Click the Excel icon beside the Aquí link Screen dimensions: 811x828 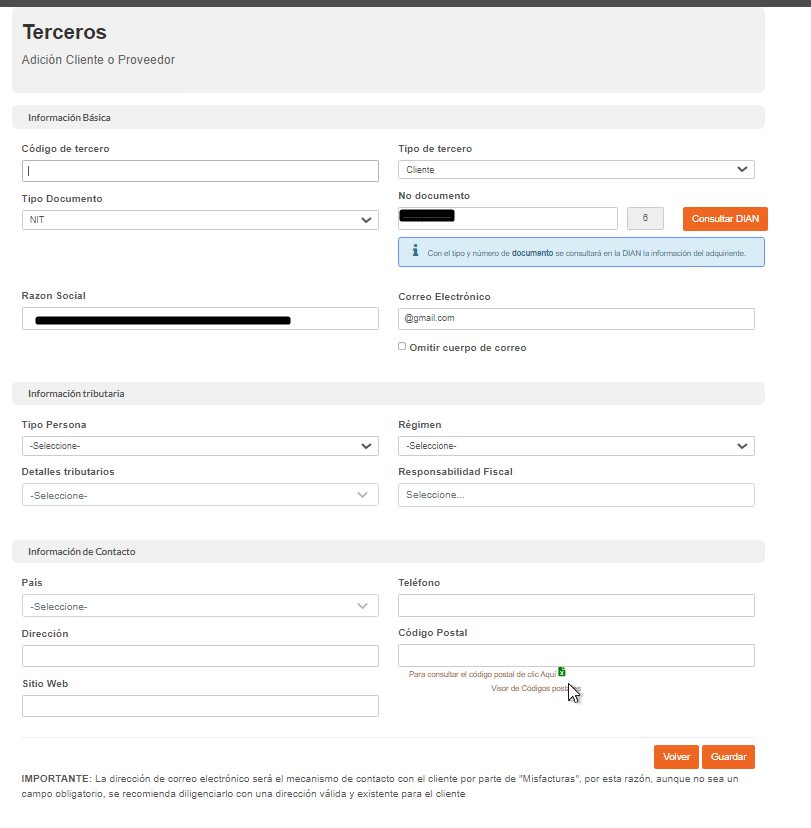562,672
